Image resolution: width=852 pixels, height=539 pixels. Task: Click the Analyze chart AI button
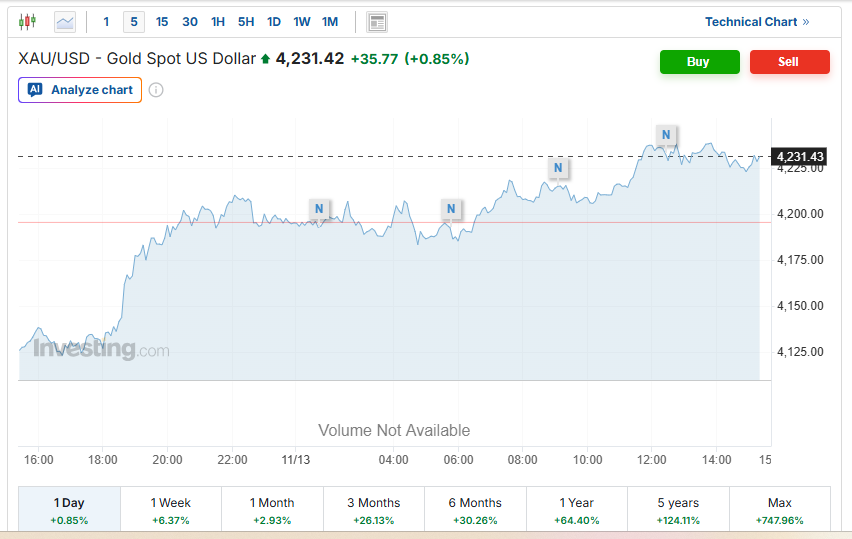point(80,90)
